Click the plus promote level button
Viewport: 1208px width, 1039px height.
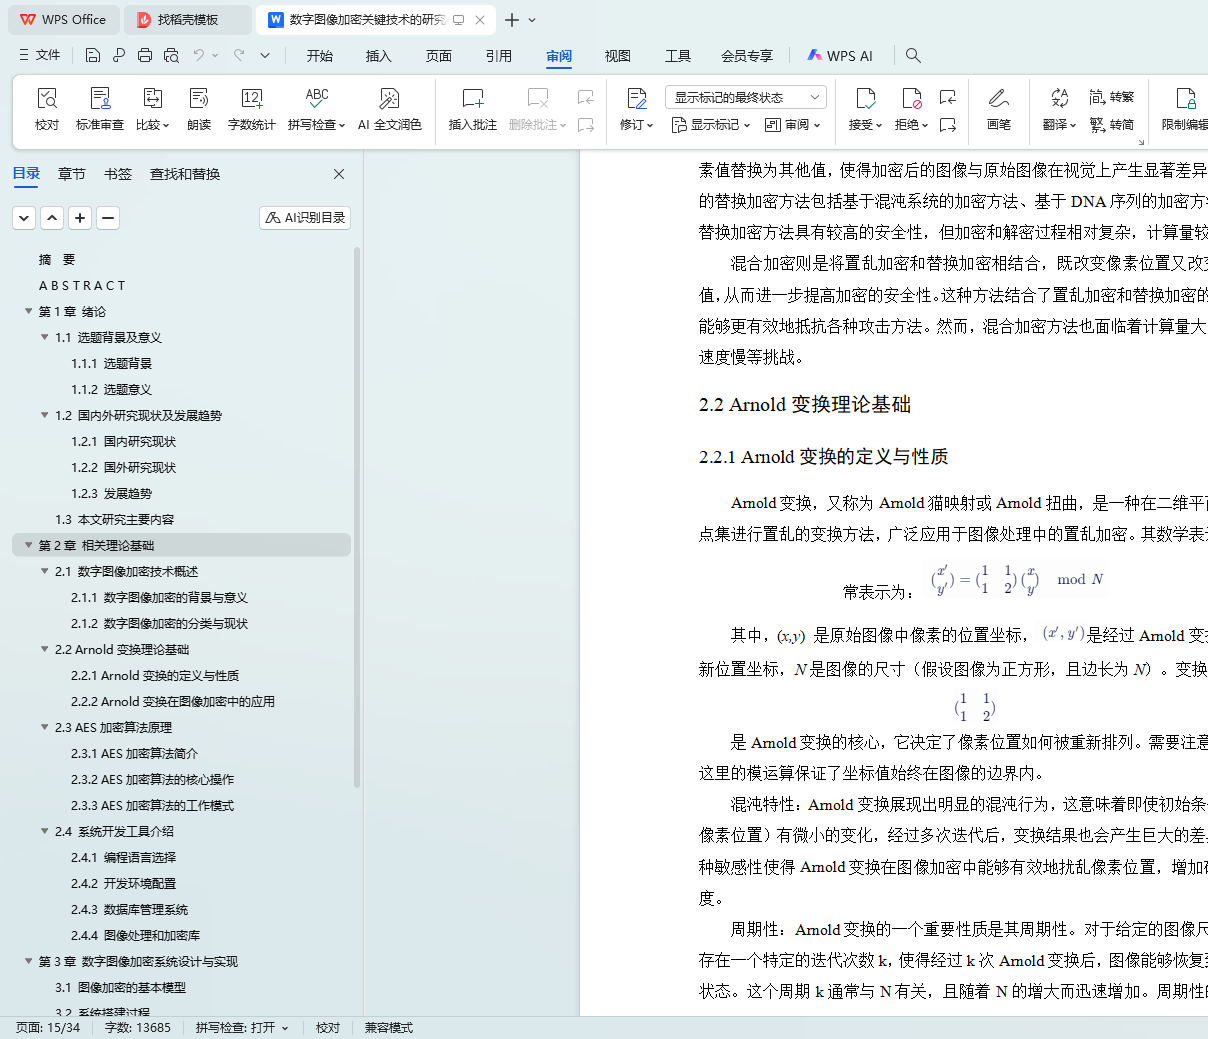tap(80, 217)
